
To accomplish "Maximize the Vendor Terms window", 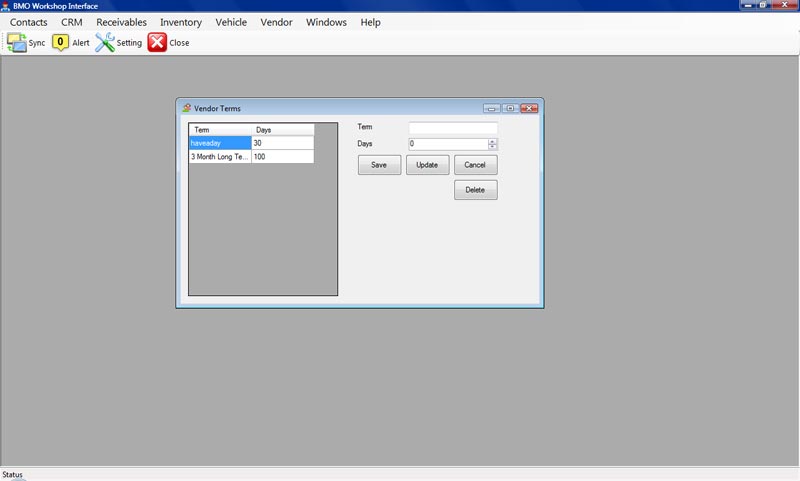I will (x=510, y=108).
